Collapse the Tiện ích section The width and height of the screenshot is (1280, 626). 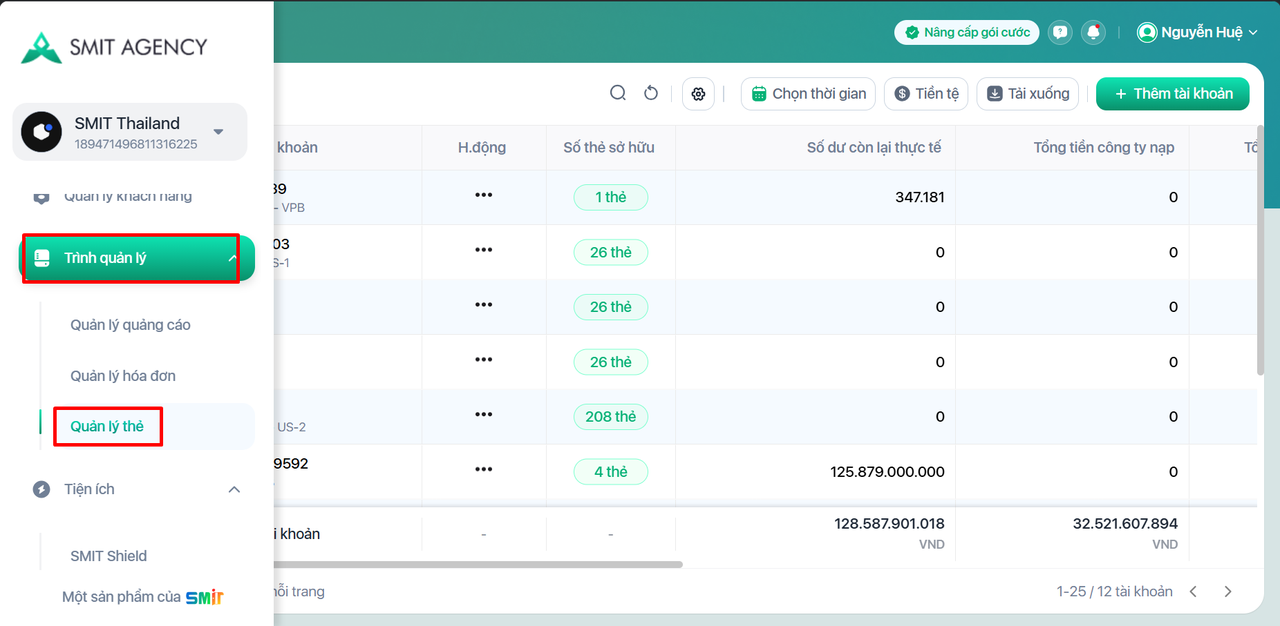(x=234, y=489)
